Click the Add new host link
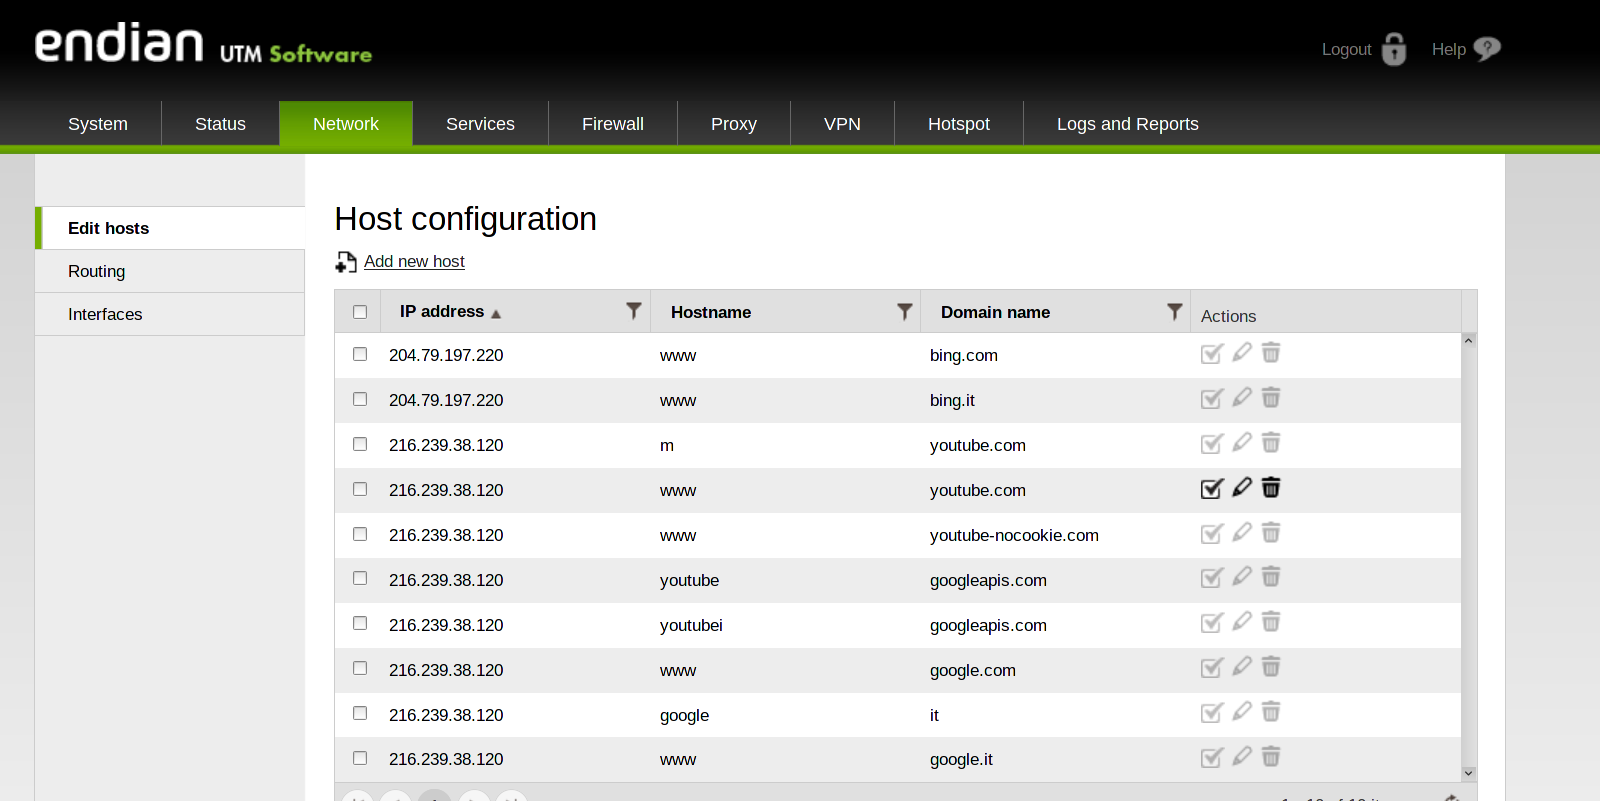 pyautogui.click(x=414, y=261)
